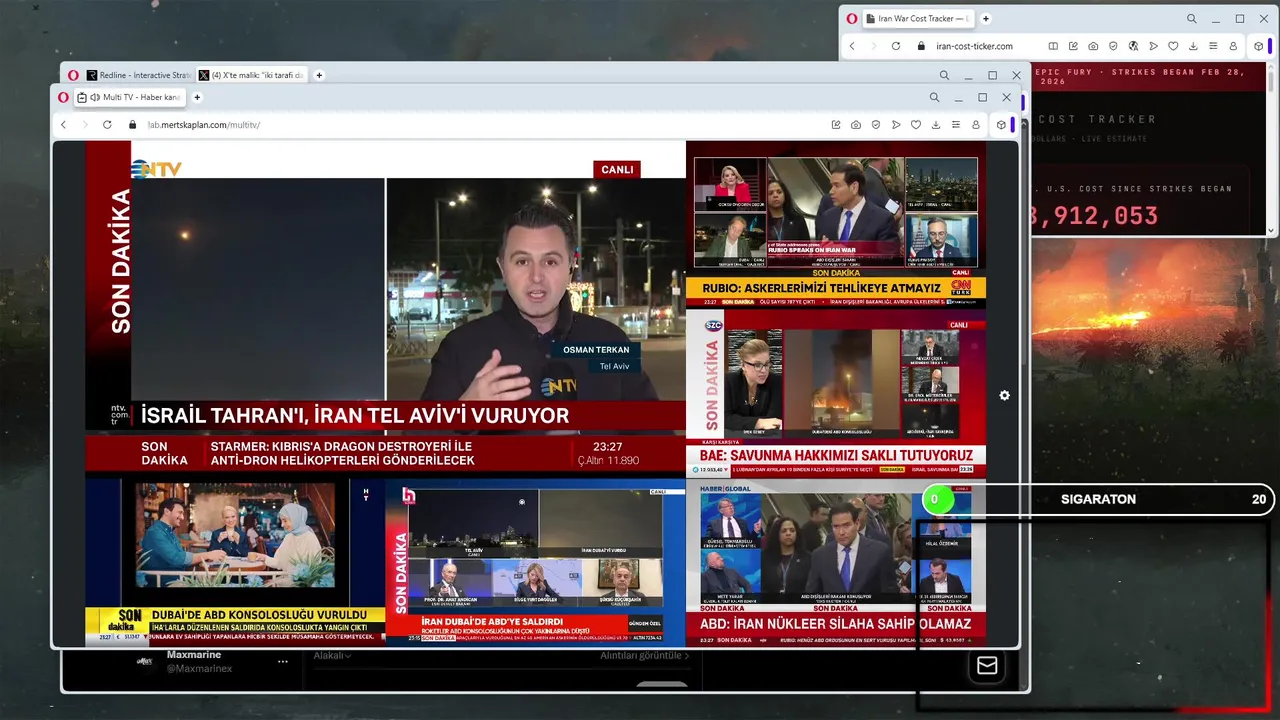Image resolution: width=1280 pixels, height=720 pixels.
Task: Open Opera menu in Redline window
Action: pyautogui.click(x=73, y=75)
